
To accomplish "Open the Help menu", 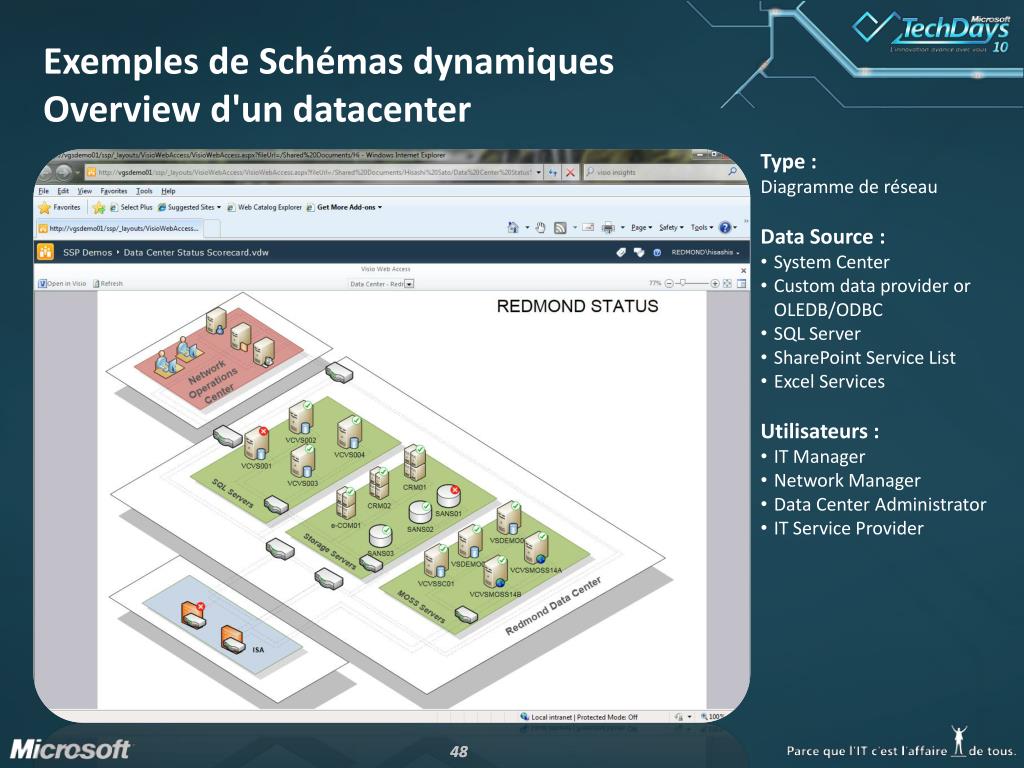I will [168, 191].
